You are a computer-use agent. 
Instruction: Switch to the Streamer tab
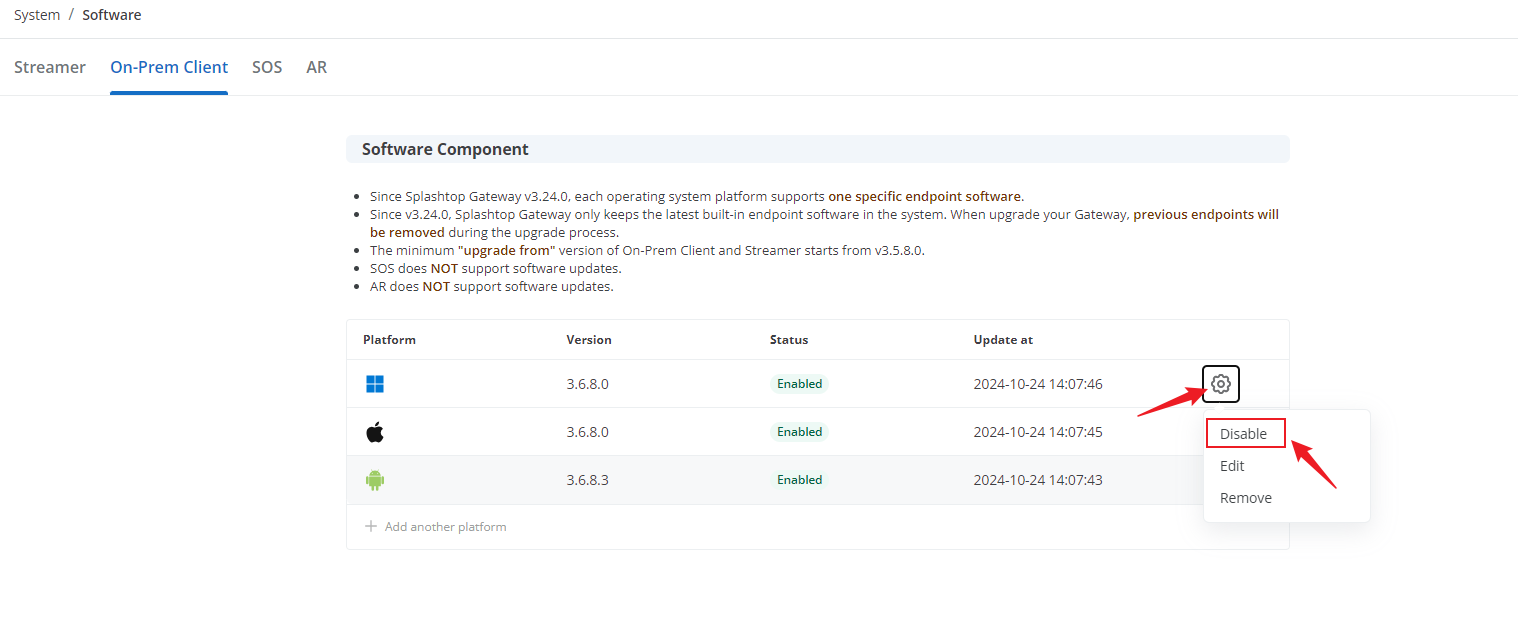click(x=50, y=67)
